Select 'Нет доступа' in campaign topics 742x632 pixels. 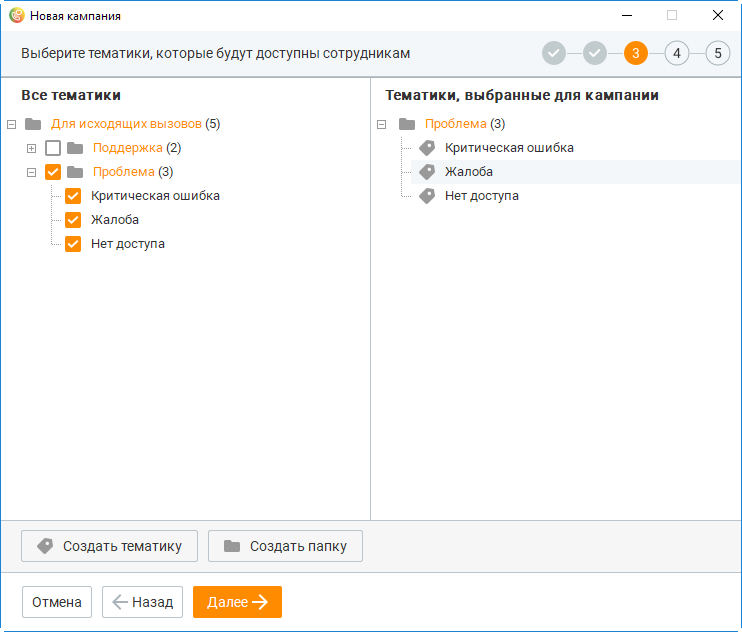click(482, 196)
